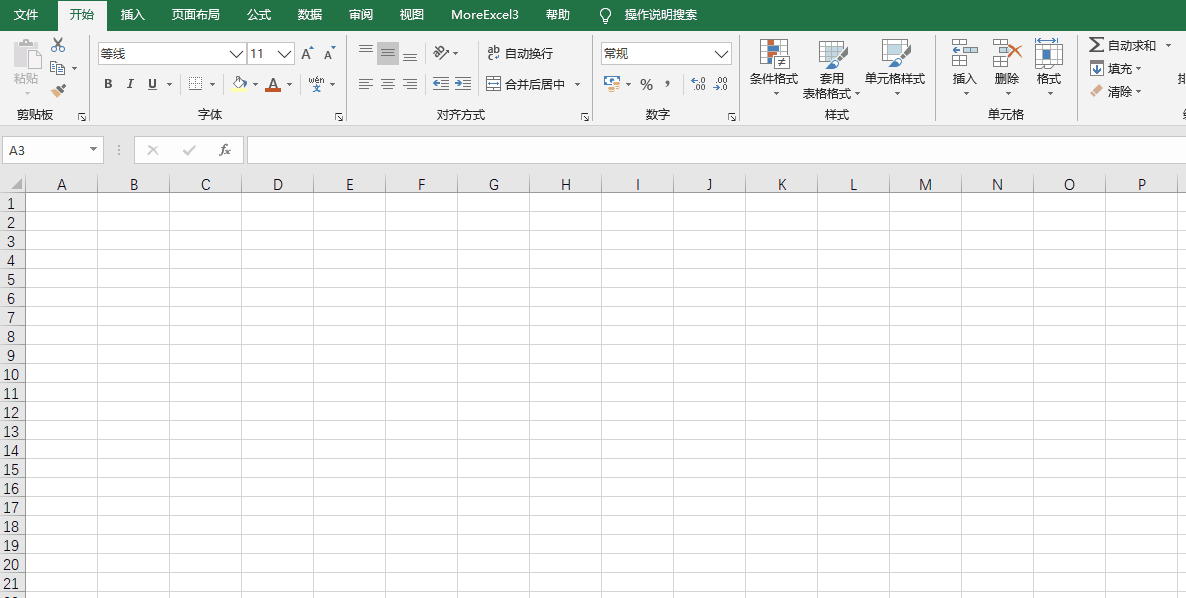1186x598 pixels.
Task: Apply the red font color swatch
Action: [x=273, y=85]
